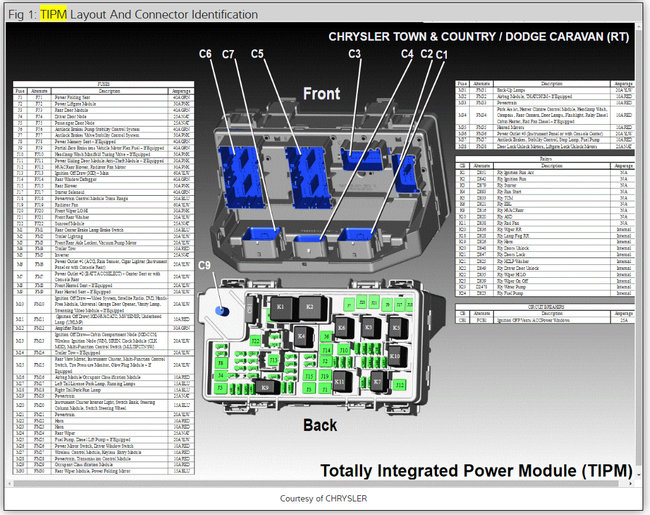Click the 'Relays' table heading
The image size is (650, 515).
pos(546,159)
